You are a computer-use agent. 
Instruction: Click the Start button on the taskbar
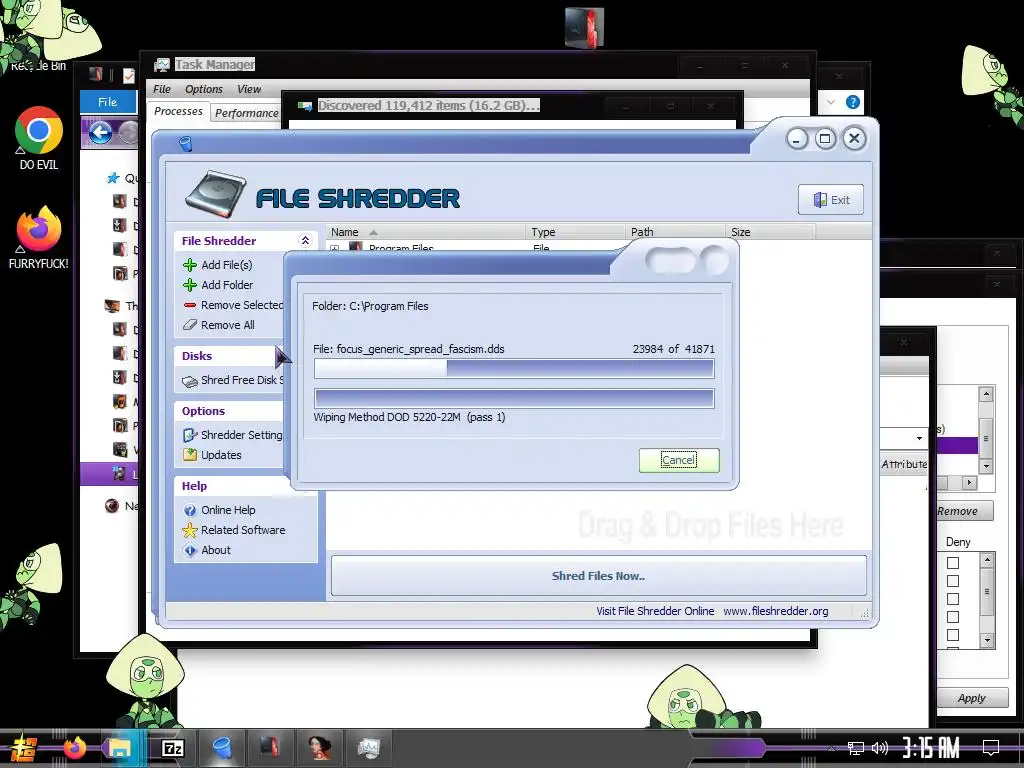(x=22, y=748)
